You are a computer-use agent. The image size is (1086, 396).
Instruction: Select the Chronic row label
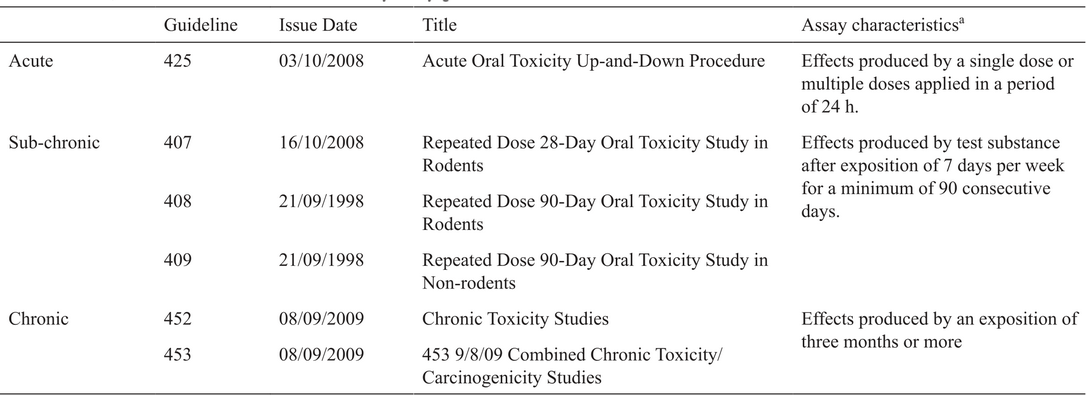[39, 319]
